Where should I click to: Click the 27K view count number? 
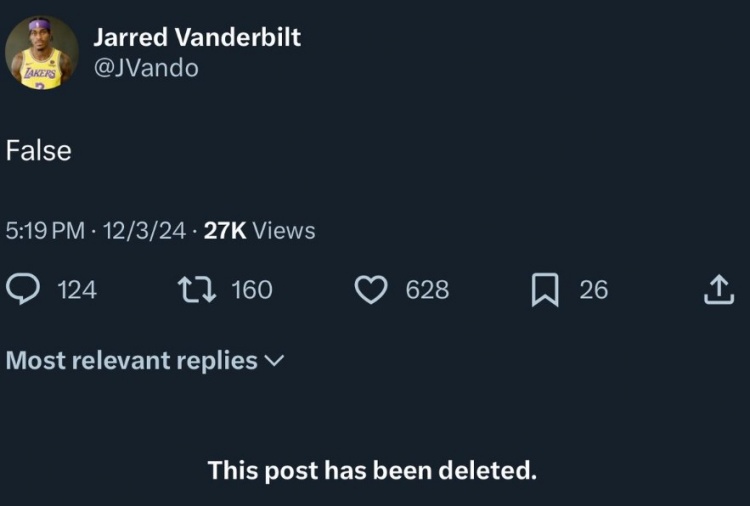click(x=224, y=231)
